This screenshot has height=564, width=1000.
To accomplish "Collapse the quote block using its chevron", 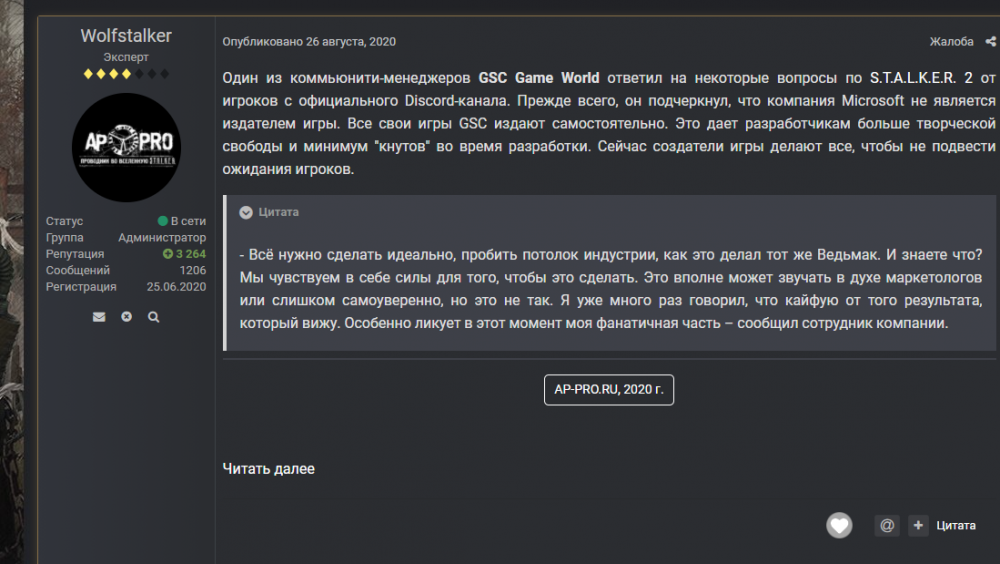I will tap(246, 212).
